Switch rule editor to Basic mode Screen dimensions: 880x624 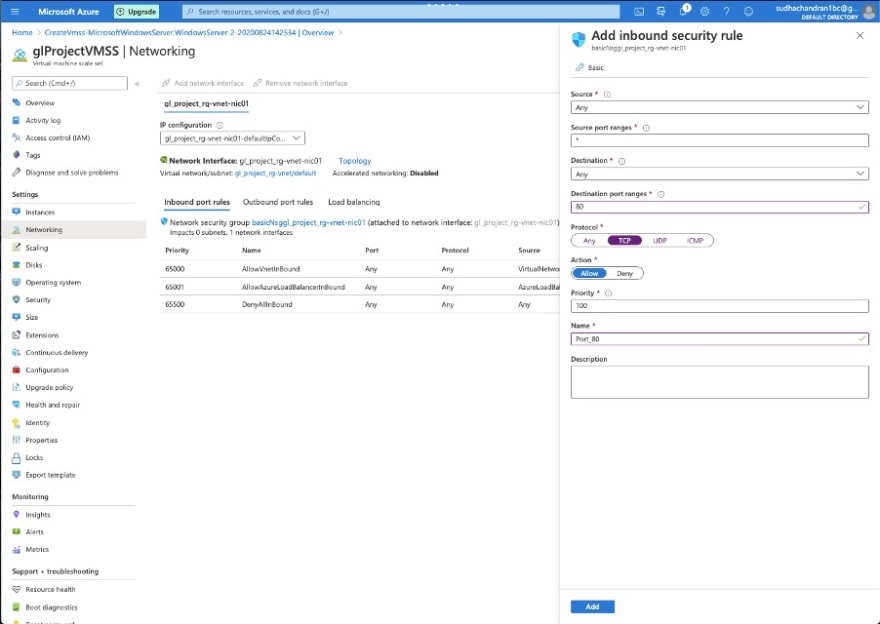[x=590, y=67]
